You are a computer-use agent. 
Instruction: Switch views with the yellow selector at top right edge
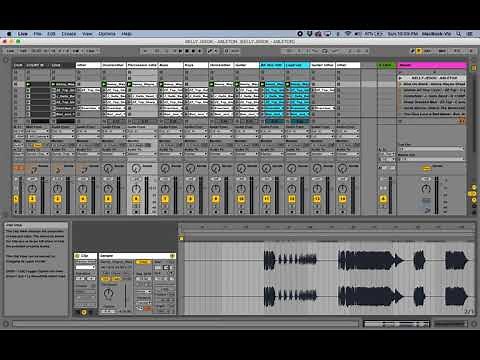click(474, 68)
